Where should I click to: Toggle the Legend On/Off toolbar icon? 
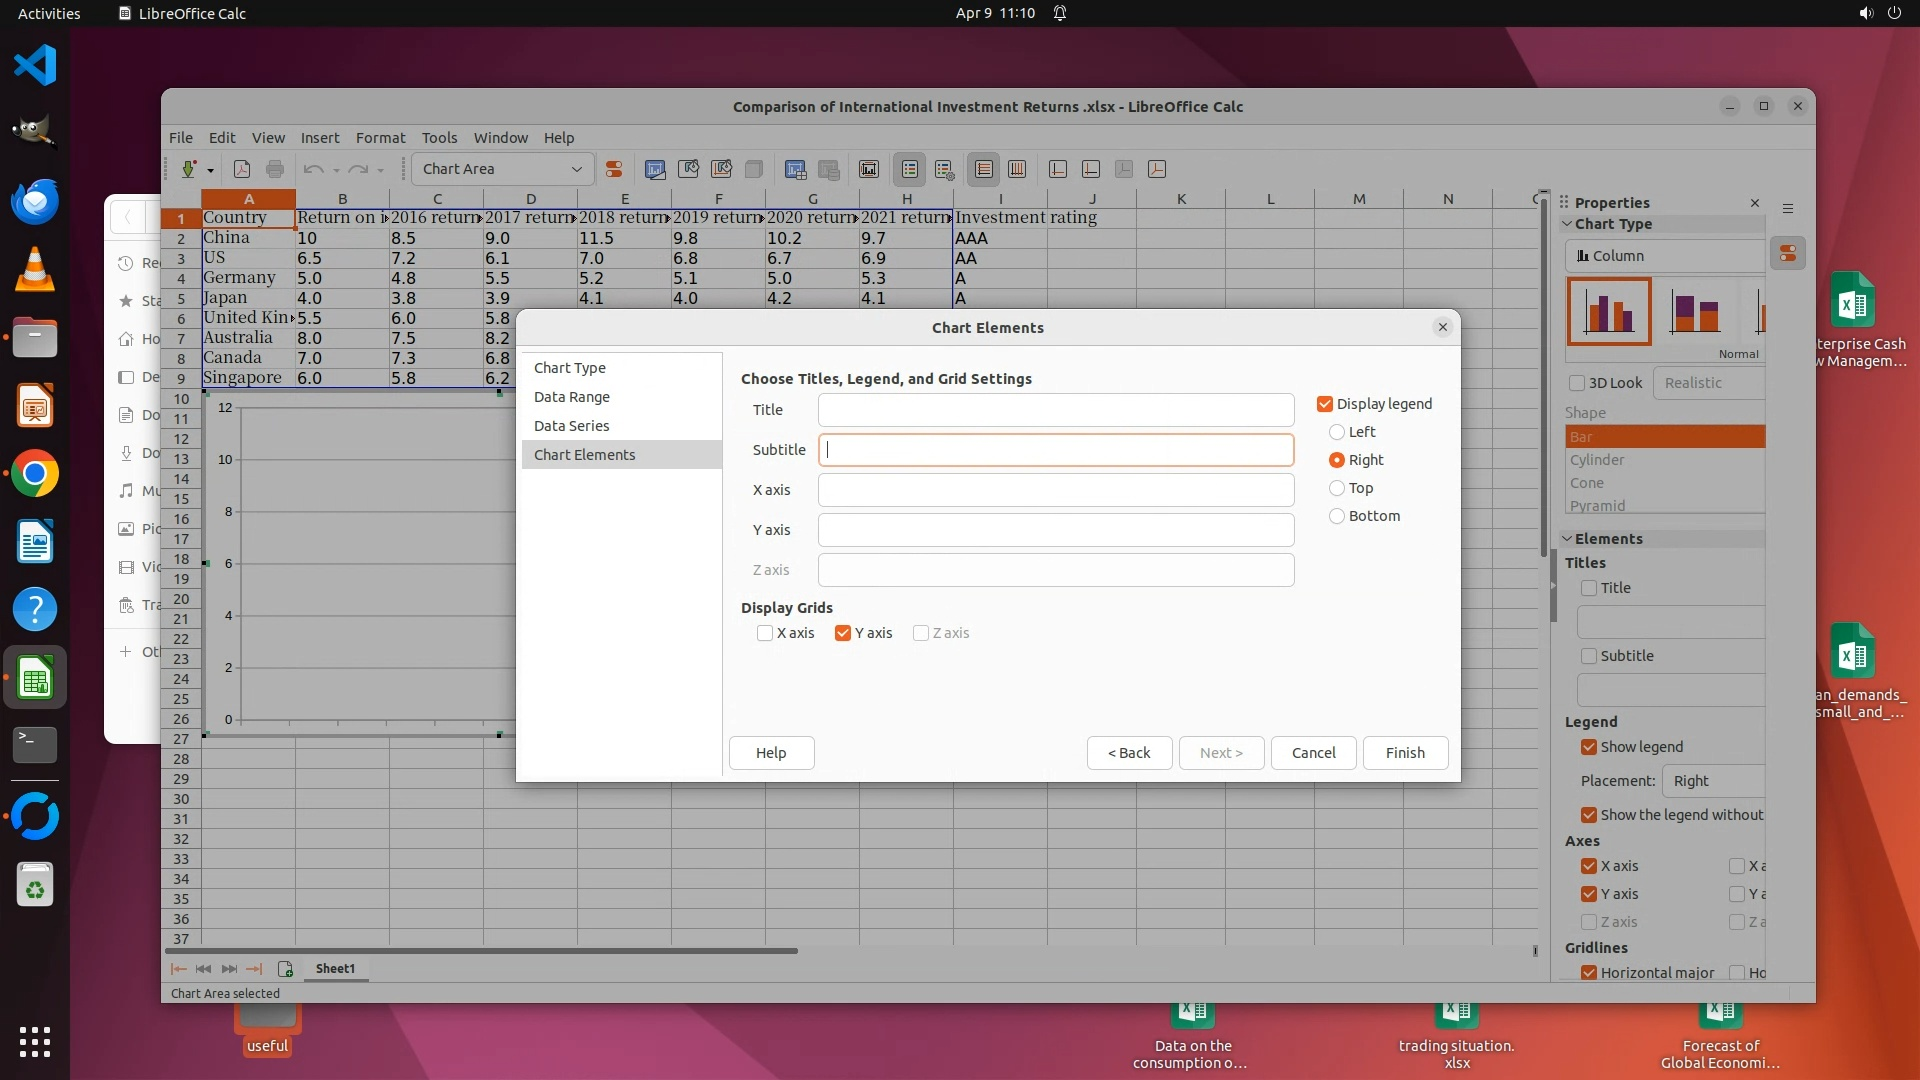coord(909,169)
